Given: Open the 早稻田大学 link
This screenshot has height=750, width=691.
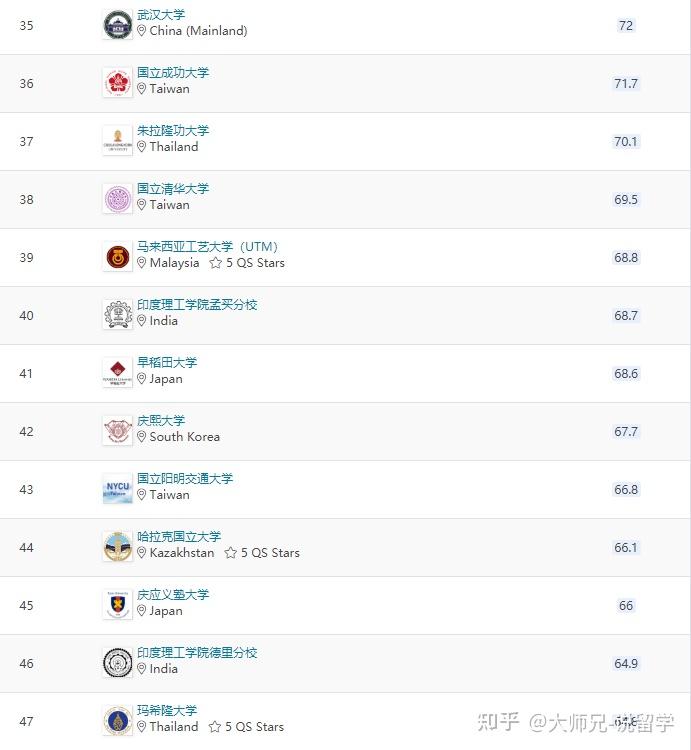Looking at the screenshot, I should point(167,363).
